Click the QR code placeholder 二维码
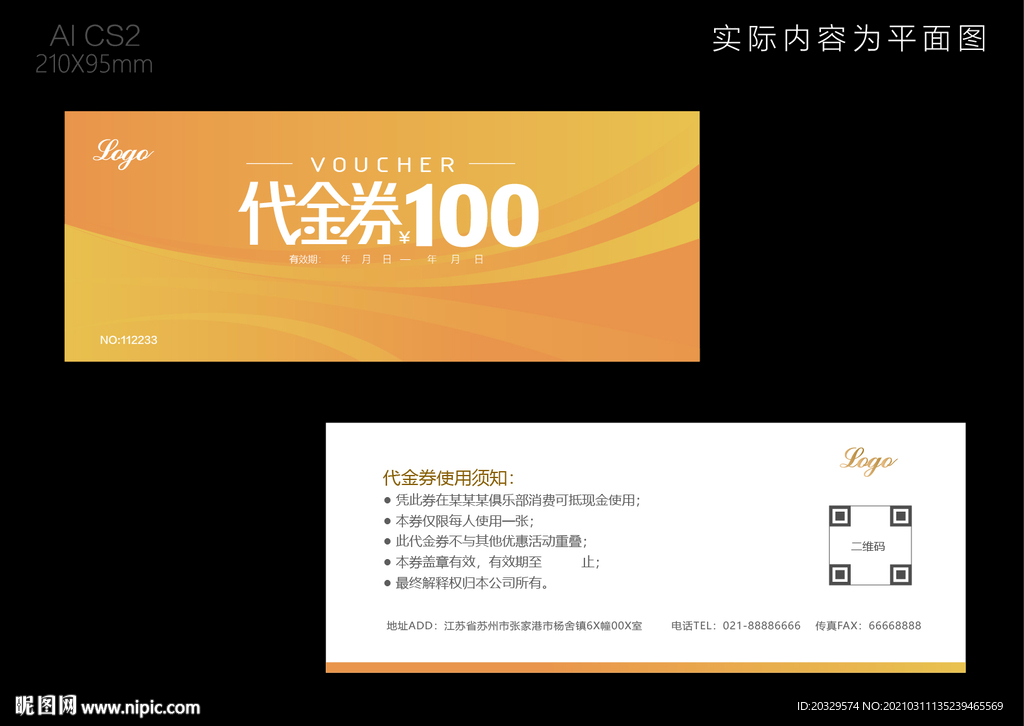Image resolution: width=1024 pixels, height=726 pixels. tap(870, 545)
